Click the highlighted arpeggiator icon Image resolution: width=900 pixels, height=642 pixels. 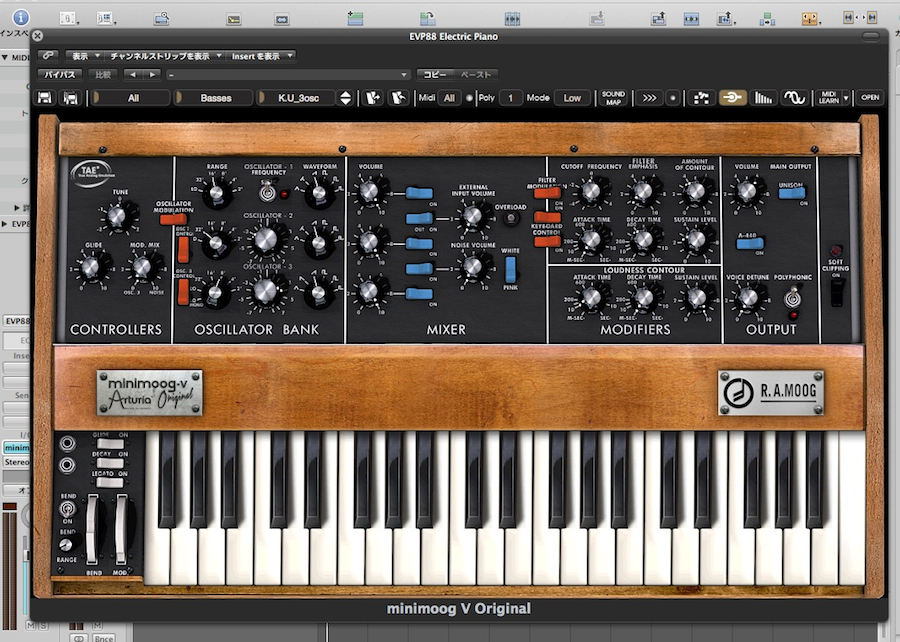(x=732, y=98)
